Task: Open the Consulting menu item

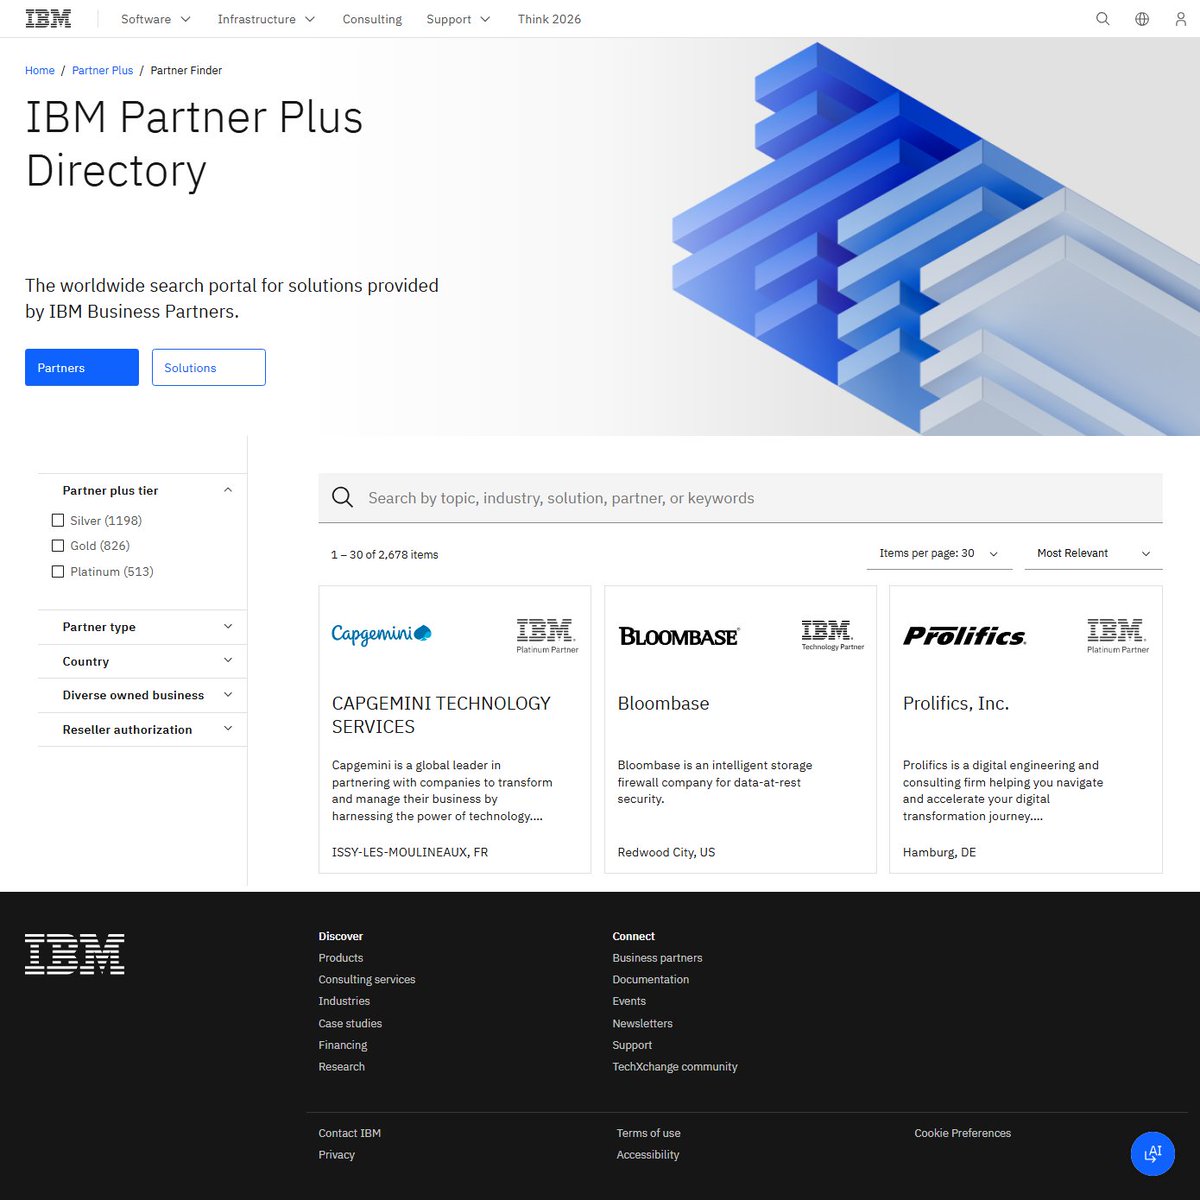Action: tap(372, 19)
